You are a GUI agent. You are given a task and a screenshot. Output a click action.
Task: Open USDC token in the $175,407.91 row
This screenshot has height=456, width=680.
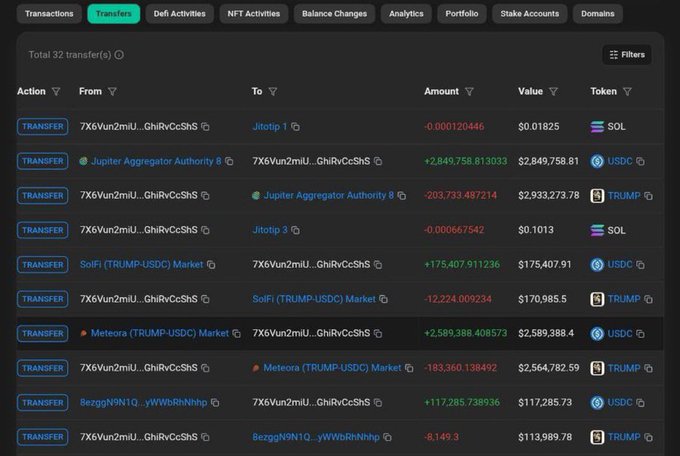click(x=620, y=265)
